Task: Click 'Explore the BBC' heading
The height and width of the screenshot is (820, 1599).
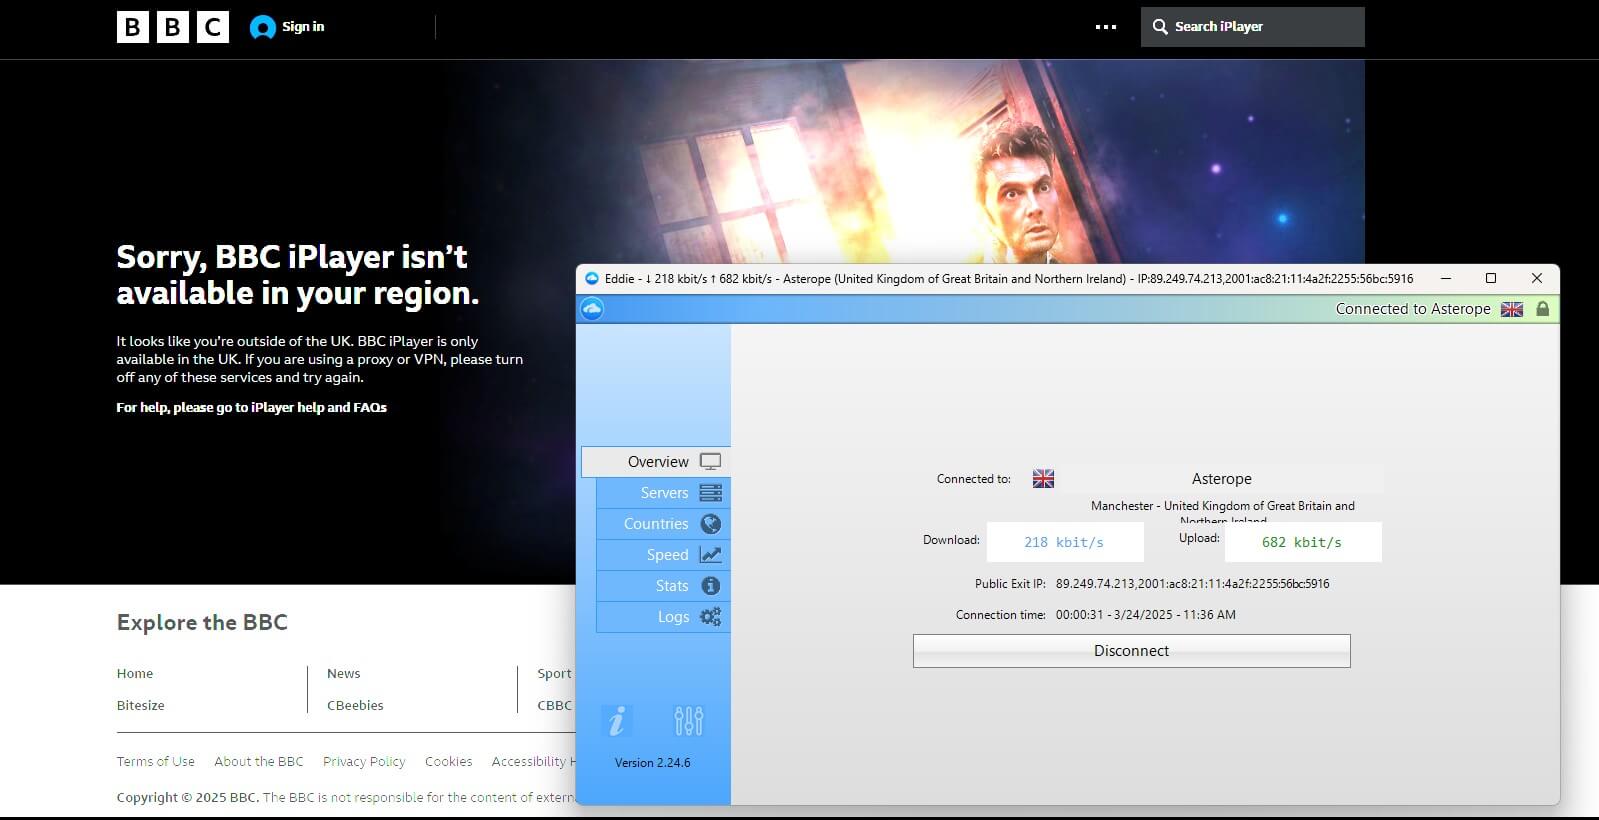Action: [202, 622]
